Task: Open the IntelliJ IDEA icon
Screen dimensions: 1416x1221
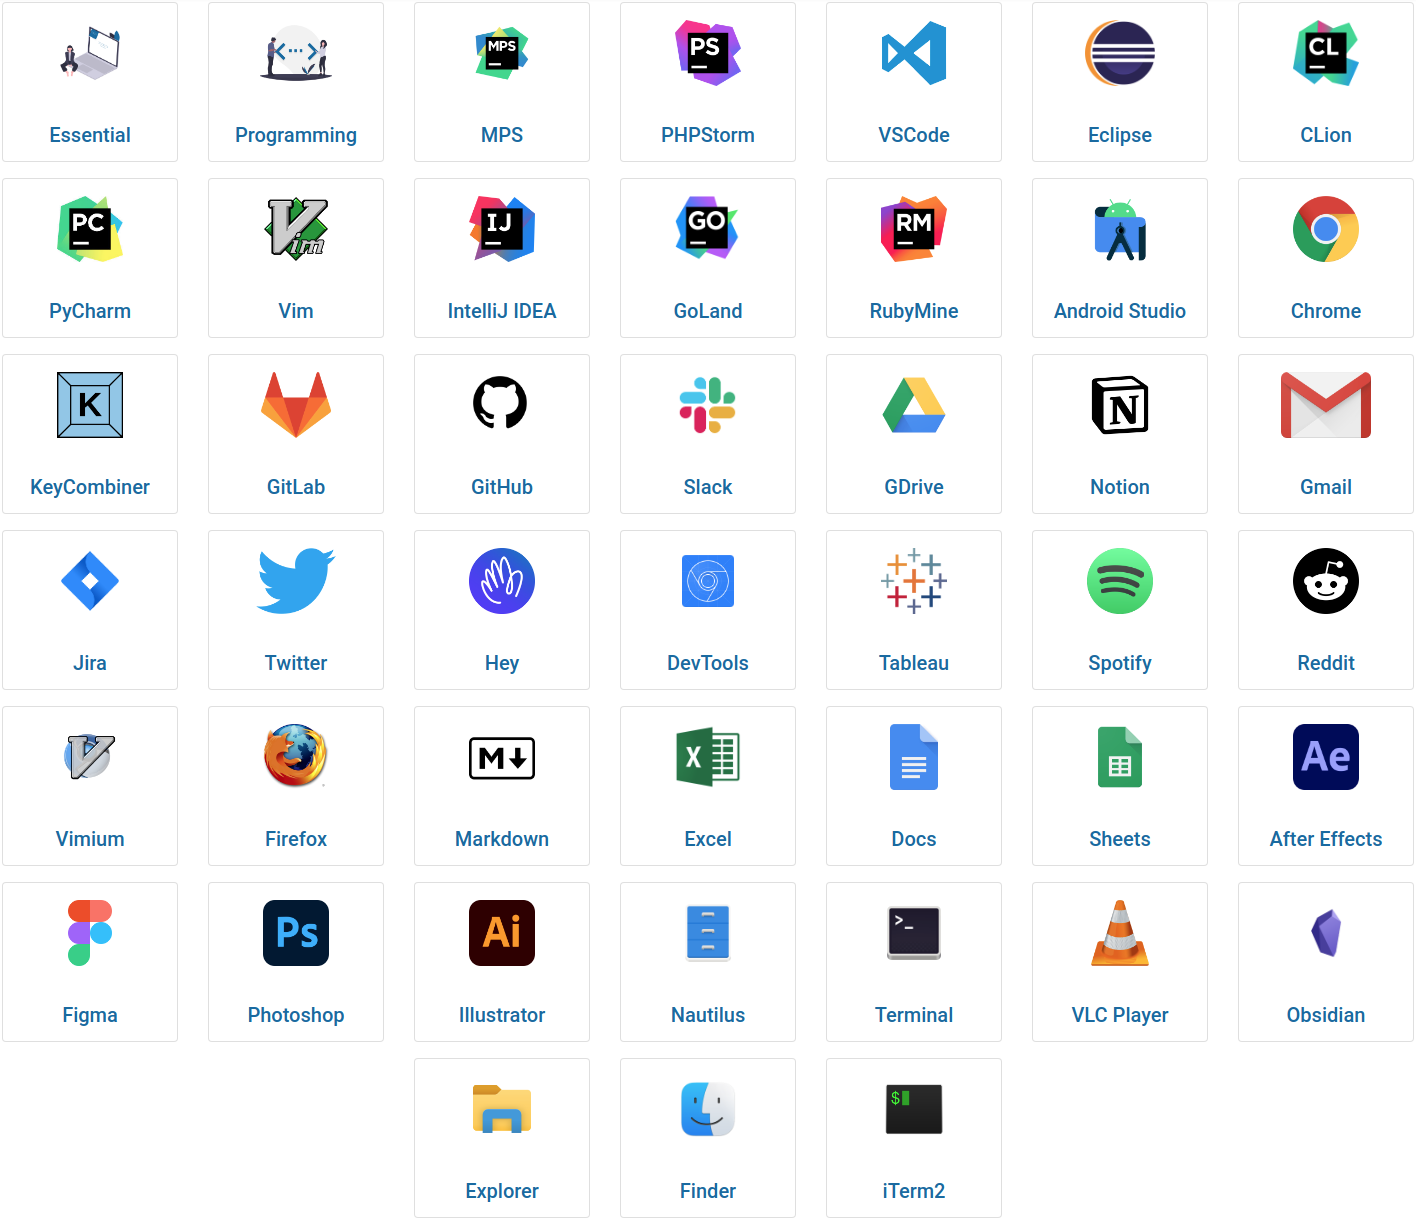Action: coord(502,229)
